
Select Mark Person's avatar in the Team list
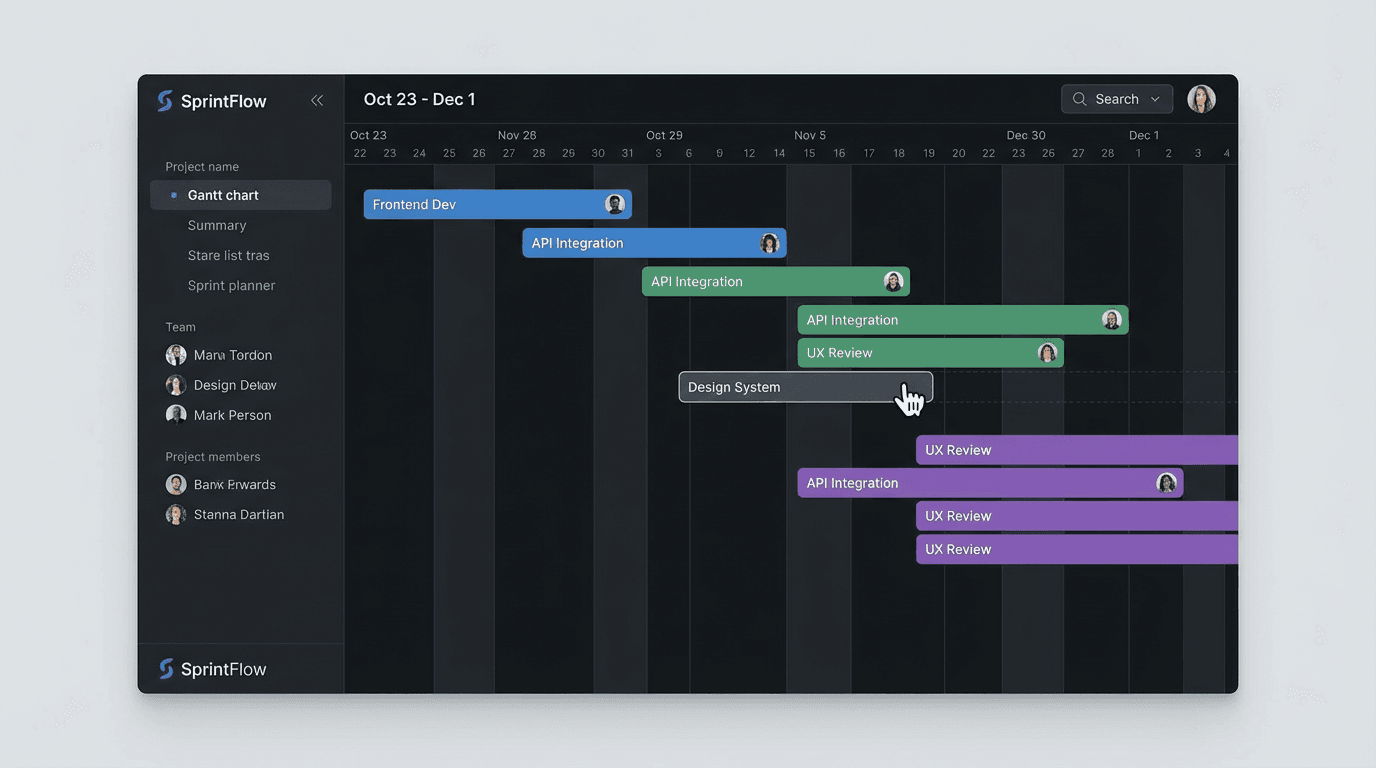176,415
